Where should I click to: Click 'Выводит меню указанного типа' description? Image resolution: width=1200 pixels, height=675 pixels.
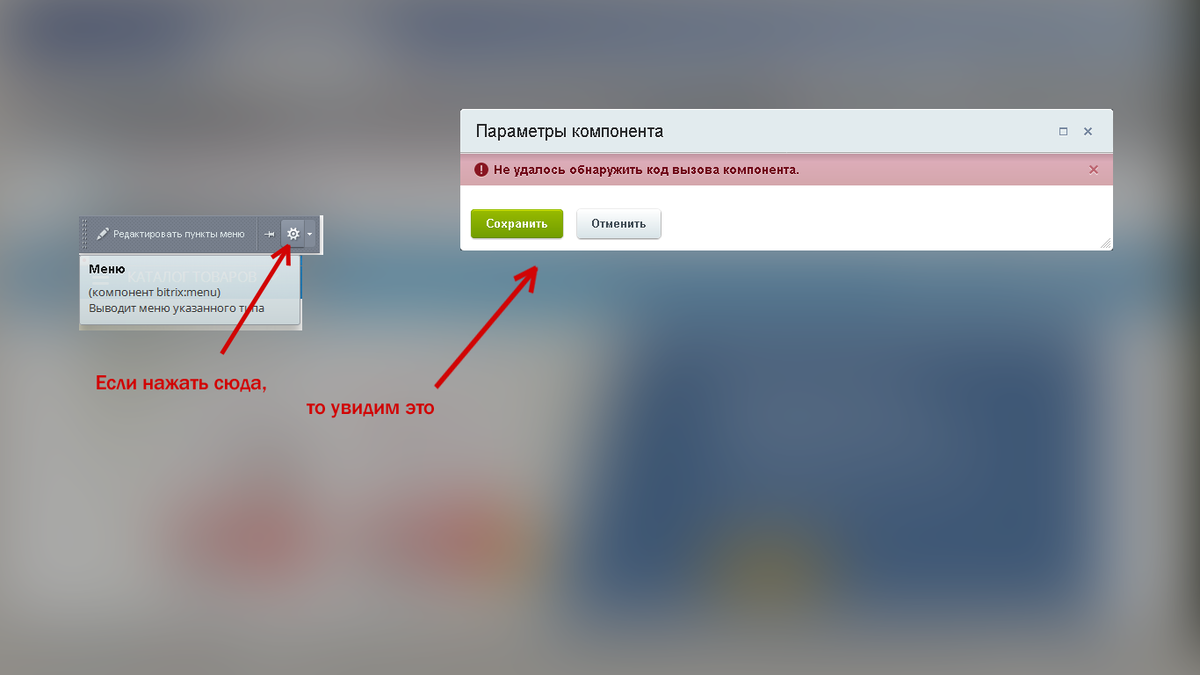pos(176,308)
